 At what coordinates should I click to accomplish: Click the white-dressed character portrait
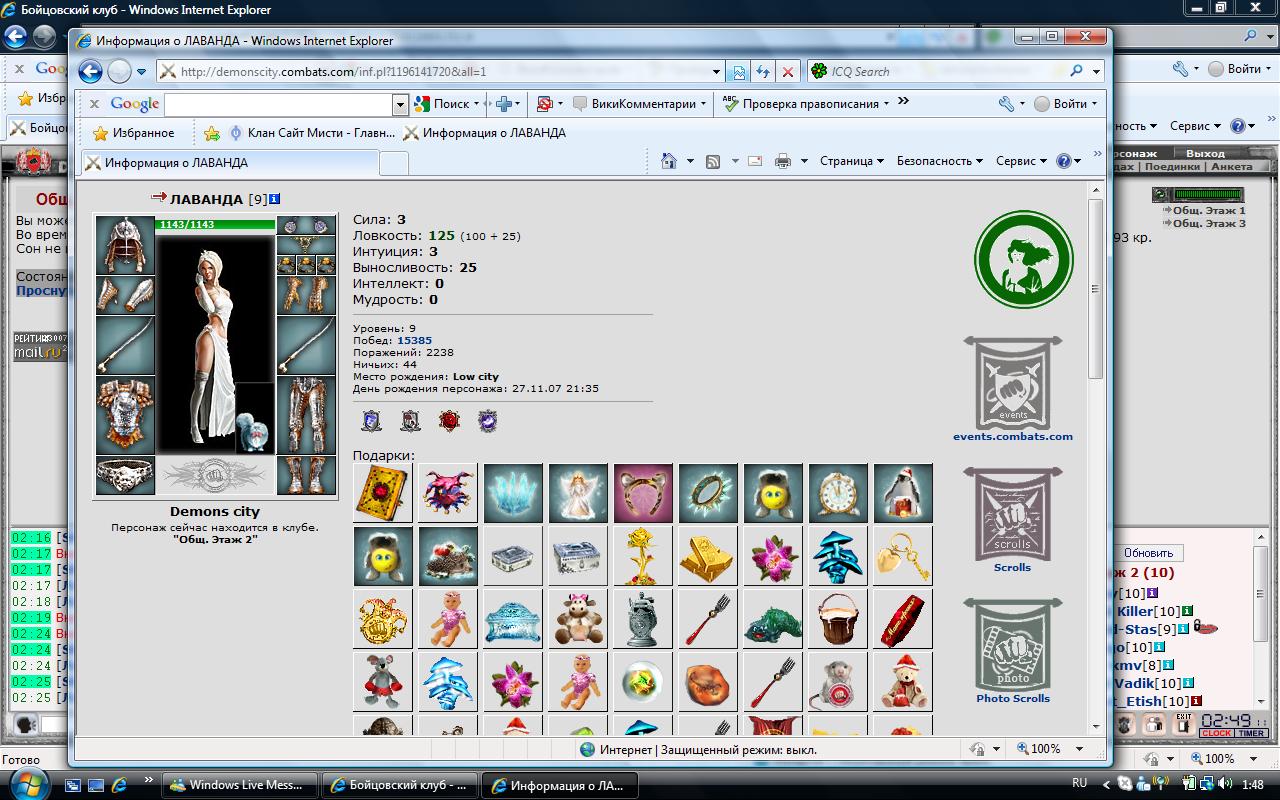point(215,345)
